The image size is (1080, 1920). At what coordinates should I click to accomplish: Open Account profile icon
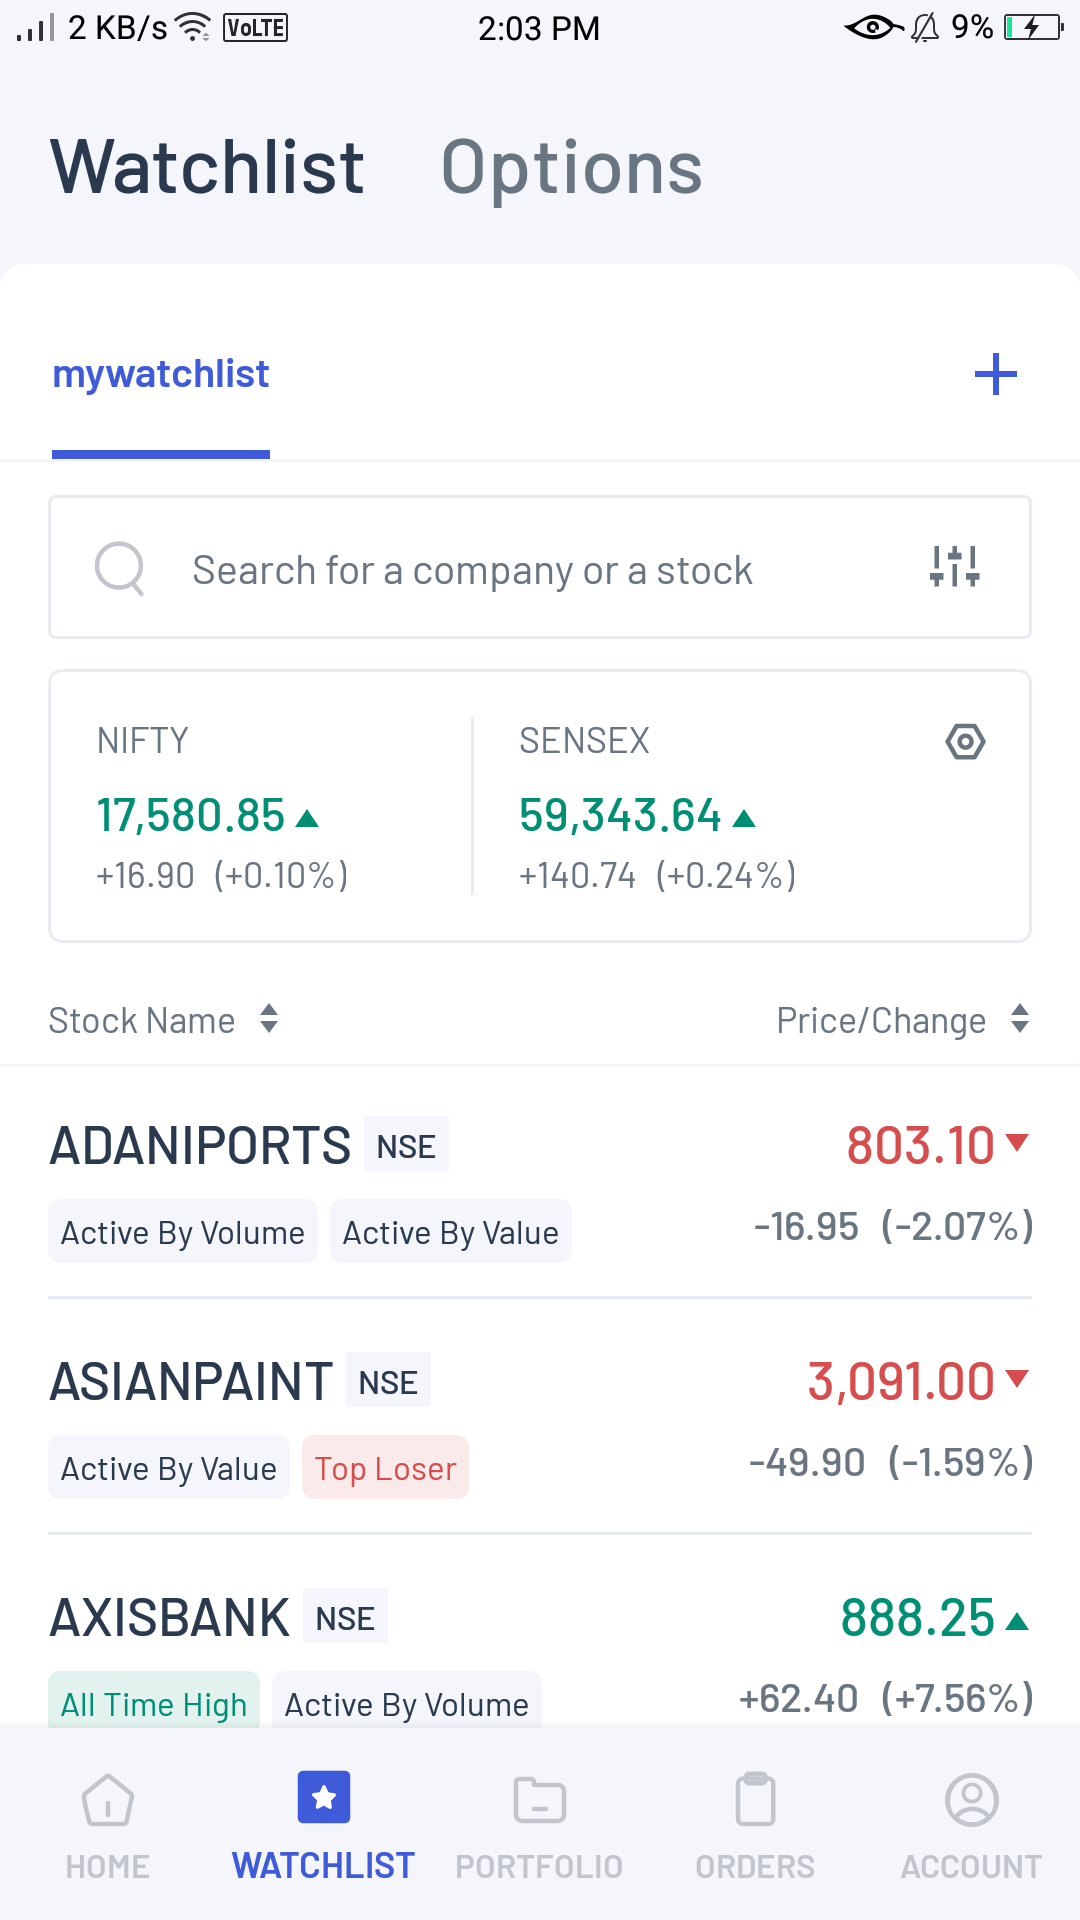(971, 1800)
